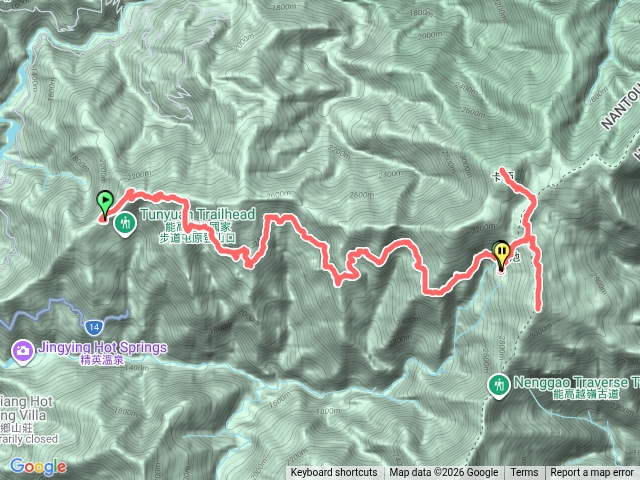Viewport: 640px width, 480px height.
Task: Click the Tunyuan Trailhead label text
Action: click(x=198, y=214)
